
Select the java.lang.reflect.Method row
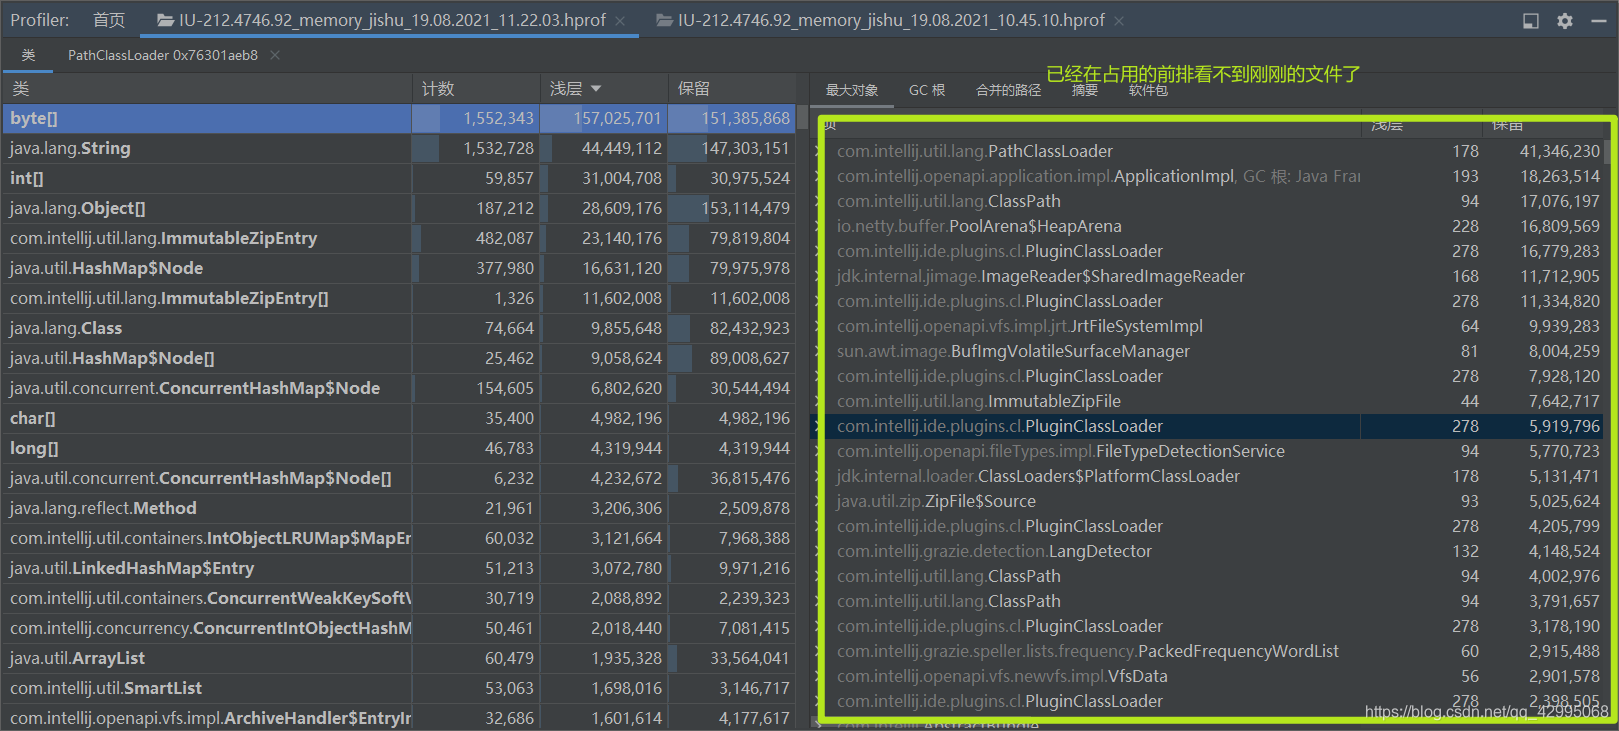point(399,508)
